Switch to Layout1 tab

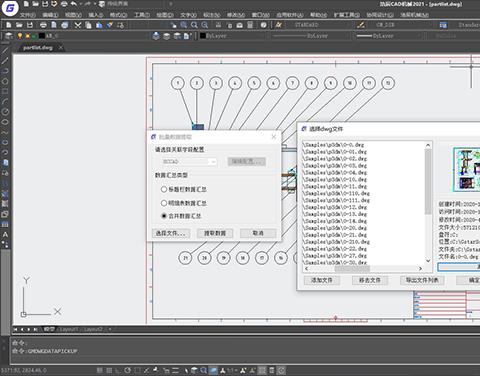point(68,329)
